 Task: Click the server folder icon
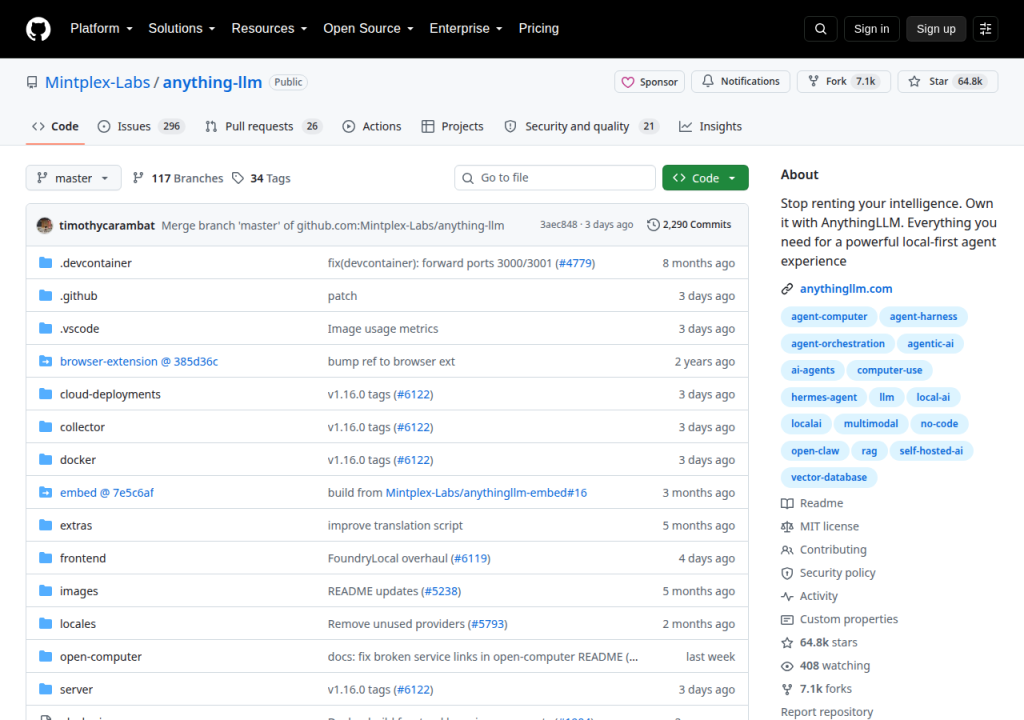(45, 689)
